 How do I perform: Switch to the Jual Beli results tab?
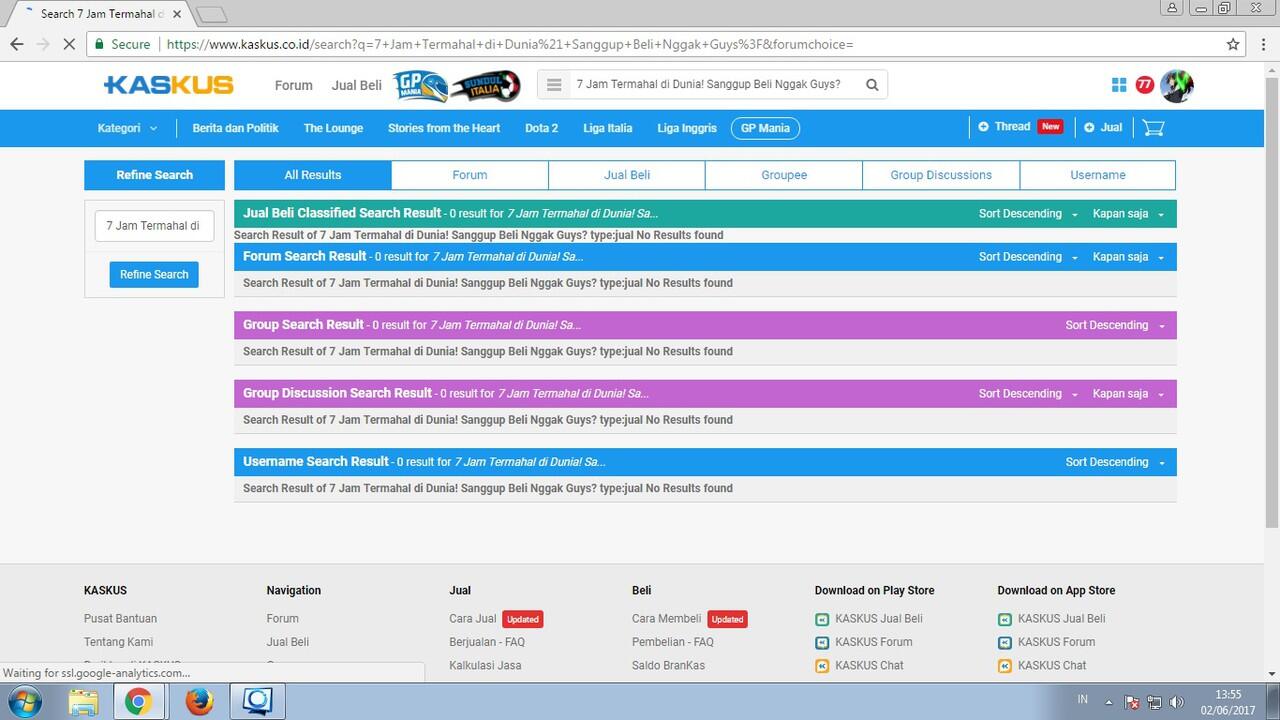point(627,175)
